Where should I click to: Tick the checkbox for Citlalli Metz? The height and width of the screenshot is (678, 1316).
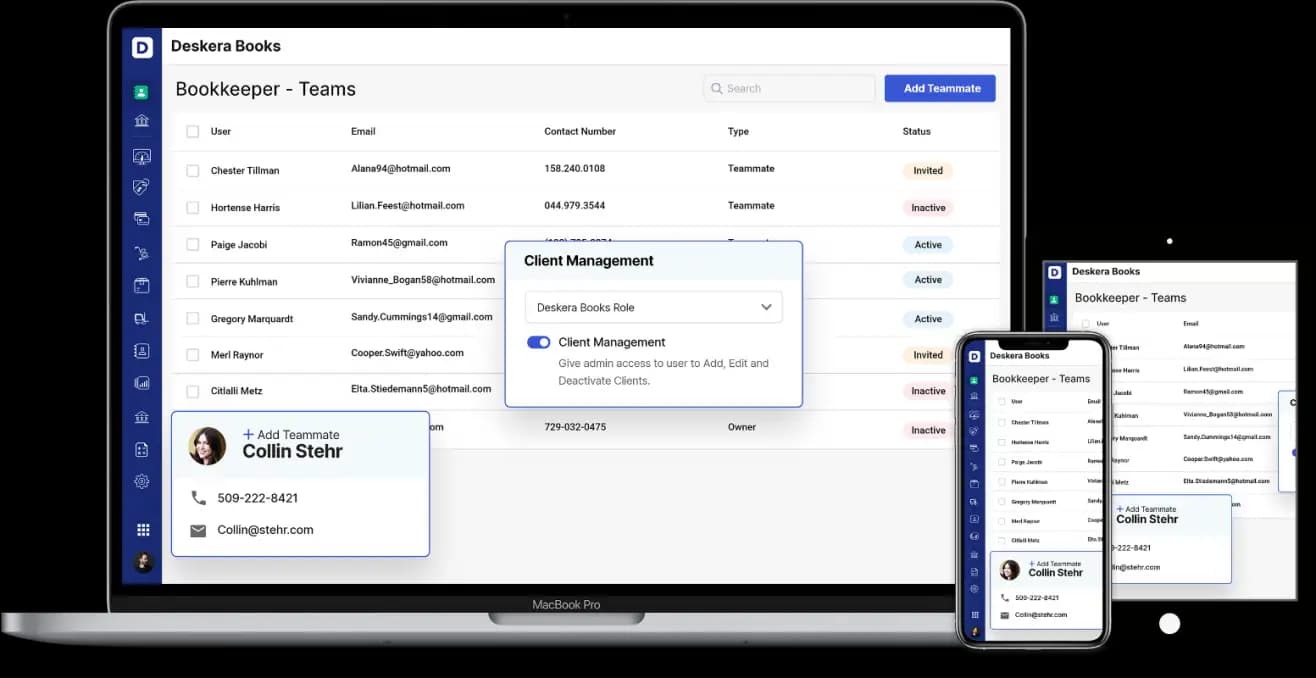(193, 391)
